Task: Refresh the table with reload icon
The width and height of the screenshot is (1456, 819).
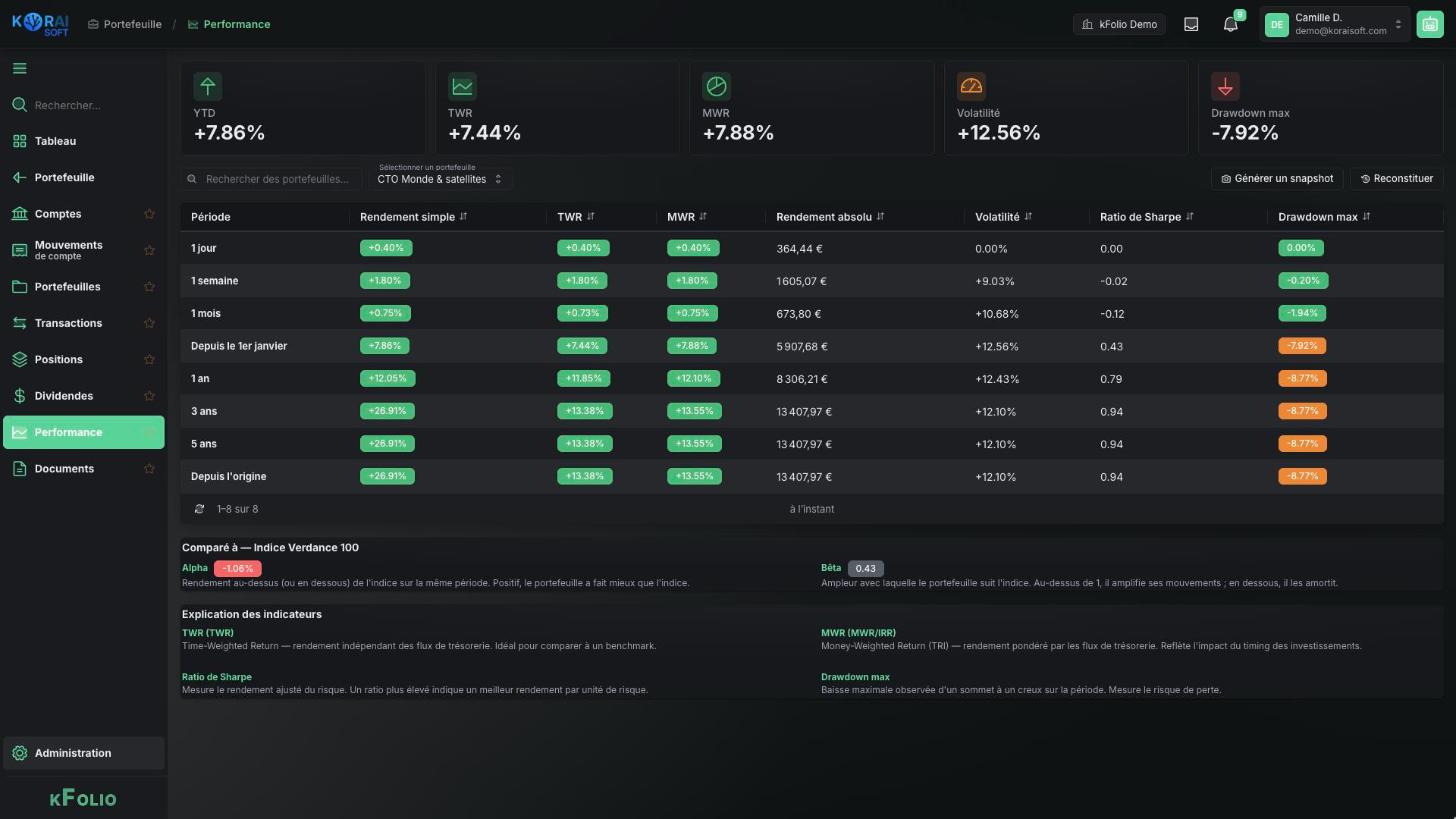Action: (199, 509)
